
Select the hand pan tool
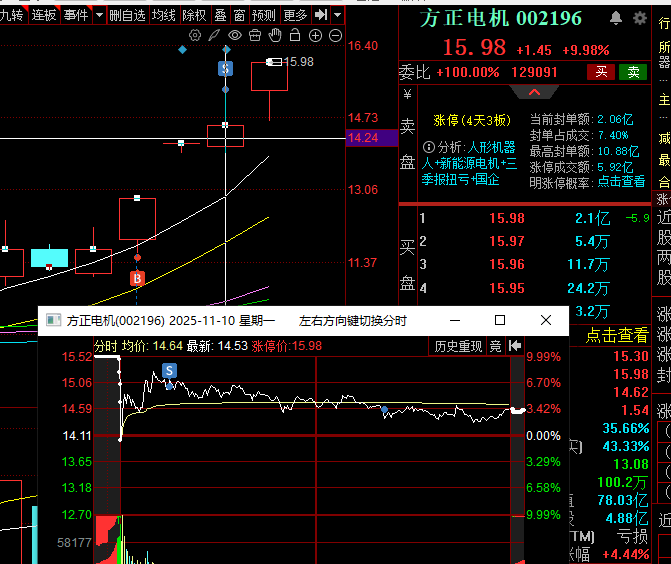point(275,35)
